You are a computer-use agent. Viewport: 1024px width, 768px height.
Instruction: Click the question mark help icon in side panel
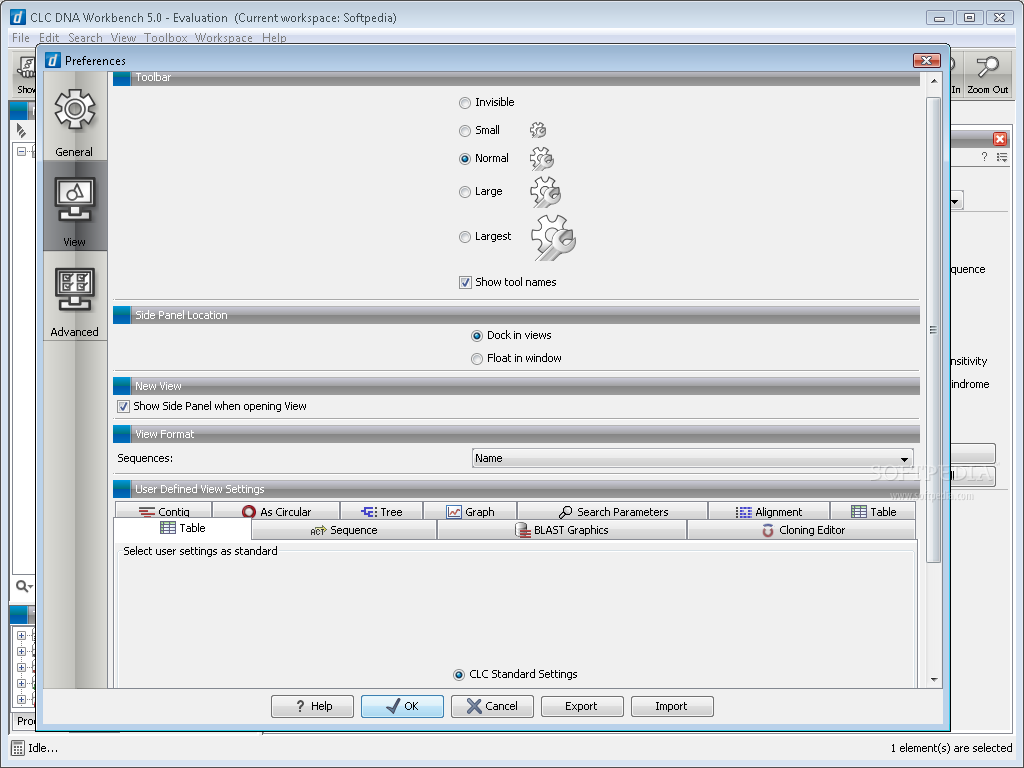(984, 157)
